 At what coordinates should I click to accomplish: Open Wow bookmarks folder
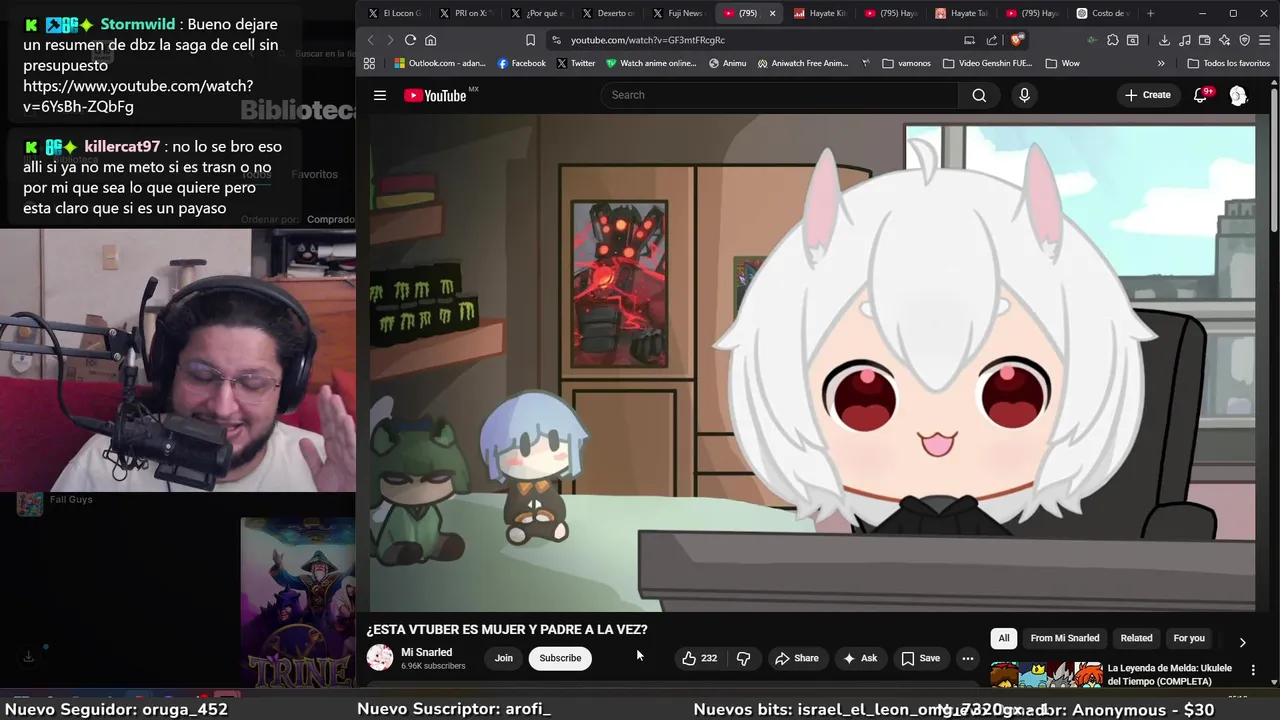click(1062, 63)
